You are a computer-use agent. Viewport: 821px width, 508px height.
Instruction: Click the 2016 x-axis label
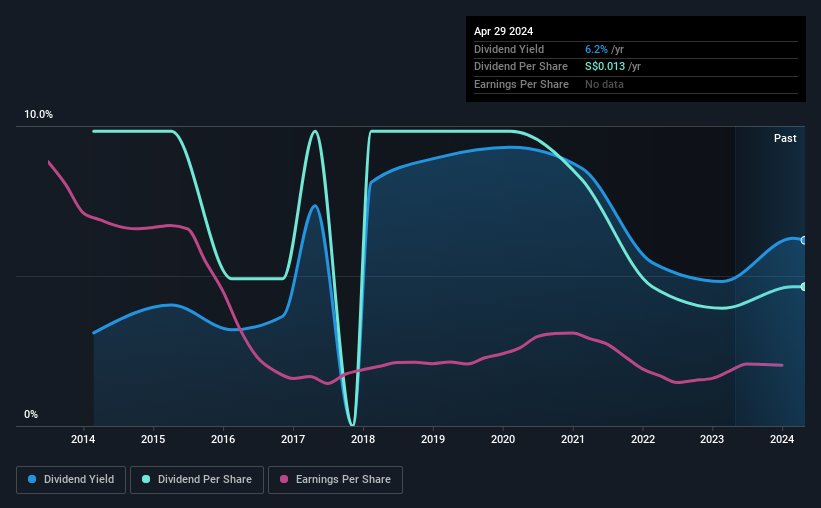click(x=223, y=439)
